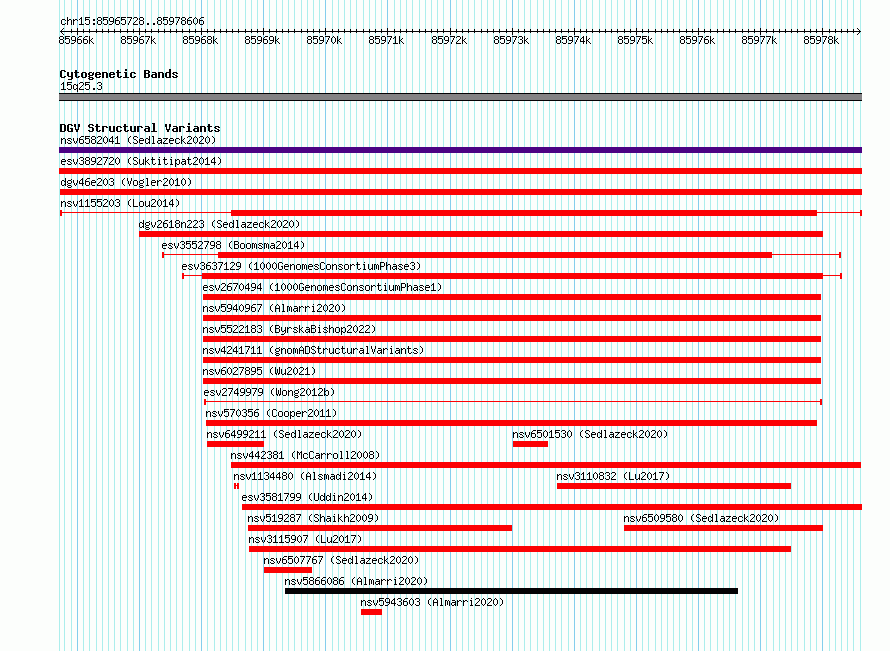Click the 85978k ruler tick label
This screenshot has height=651, width=890.
[821, 40]
